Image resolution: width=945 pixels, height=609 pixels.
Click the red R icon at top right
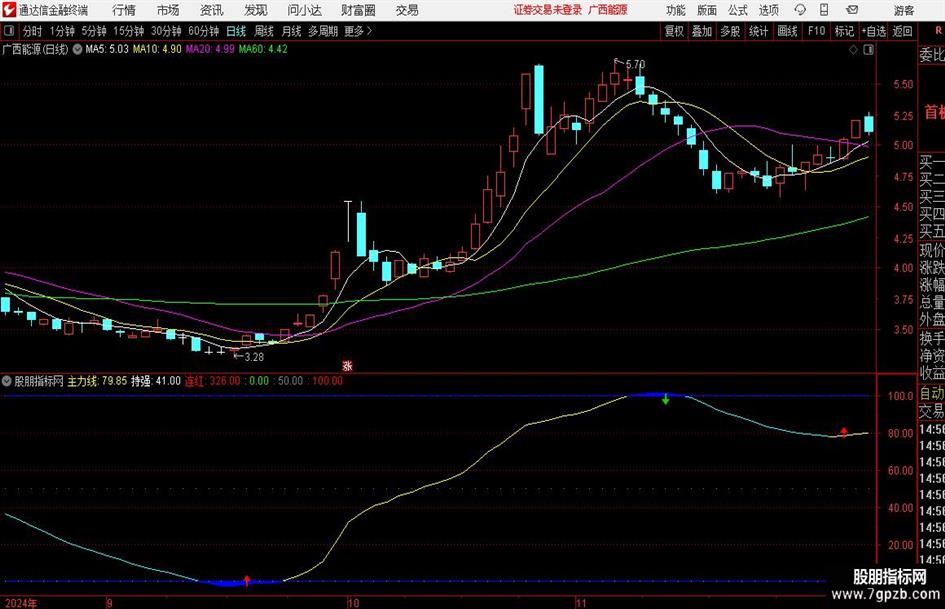tap(938, 30)
